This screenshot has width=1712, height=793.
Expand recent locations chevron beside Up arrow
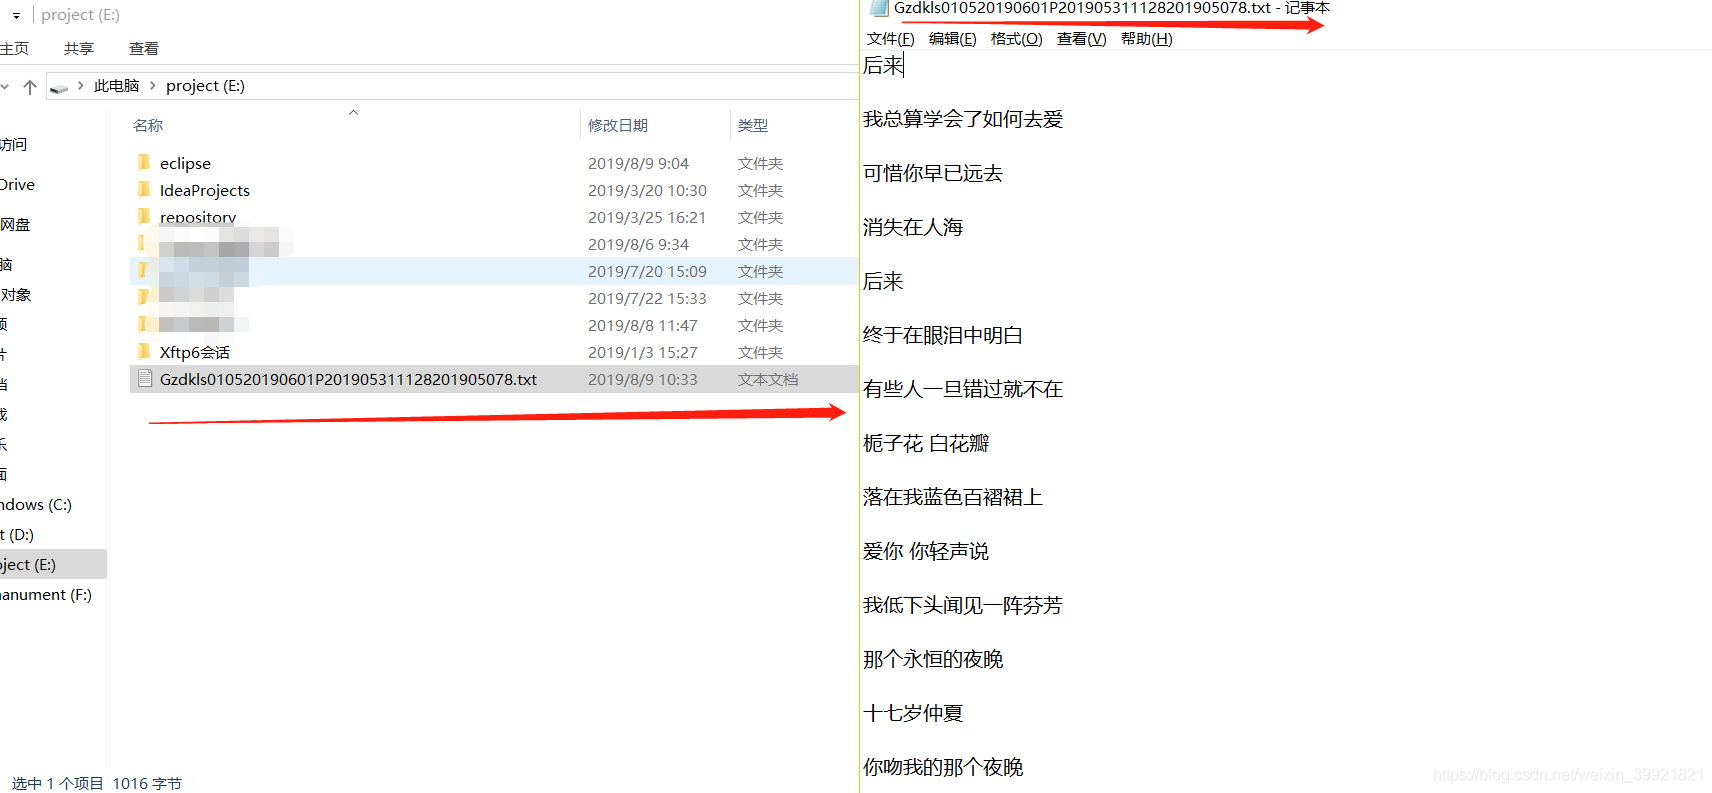click(x=5, y=87)
